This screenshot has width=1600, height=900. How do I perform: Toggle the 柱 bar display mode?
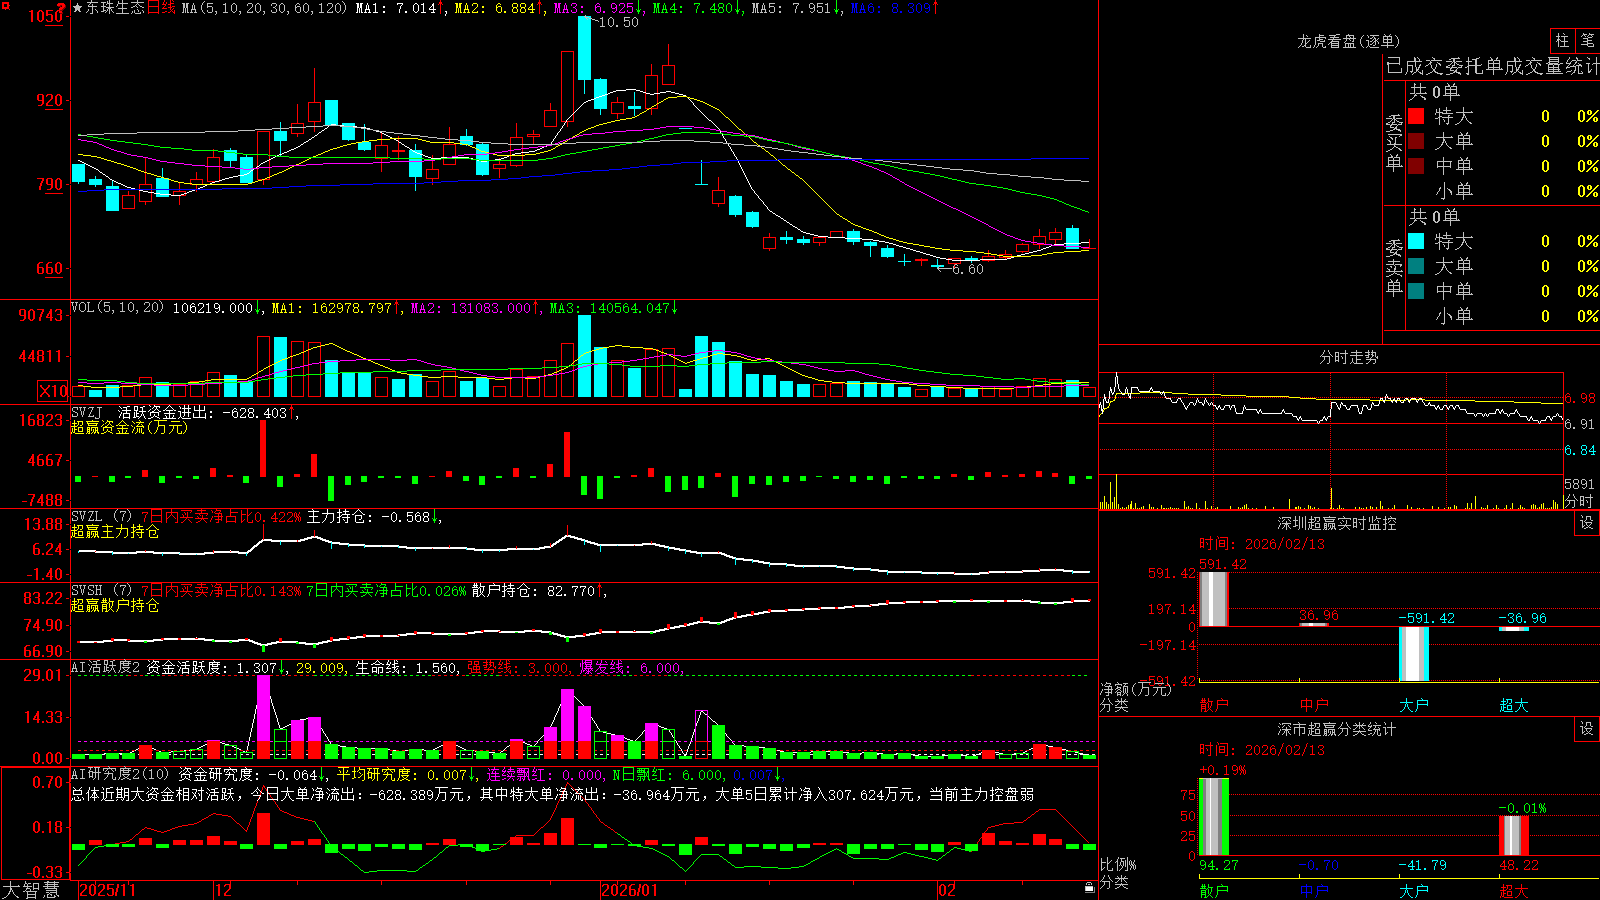pos(1562,40)
